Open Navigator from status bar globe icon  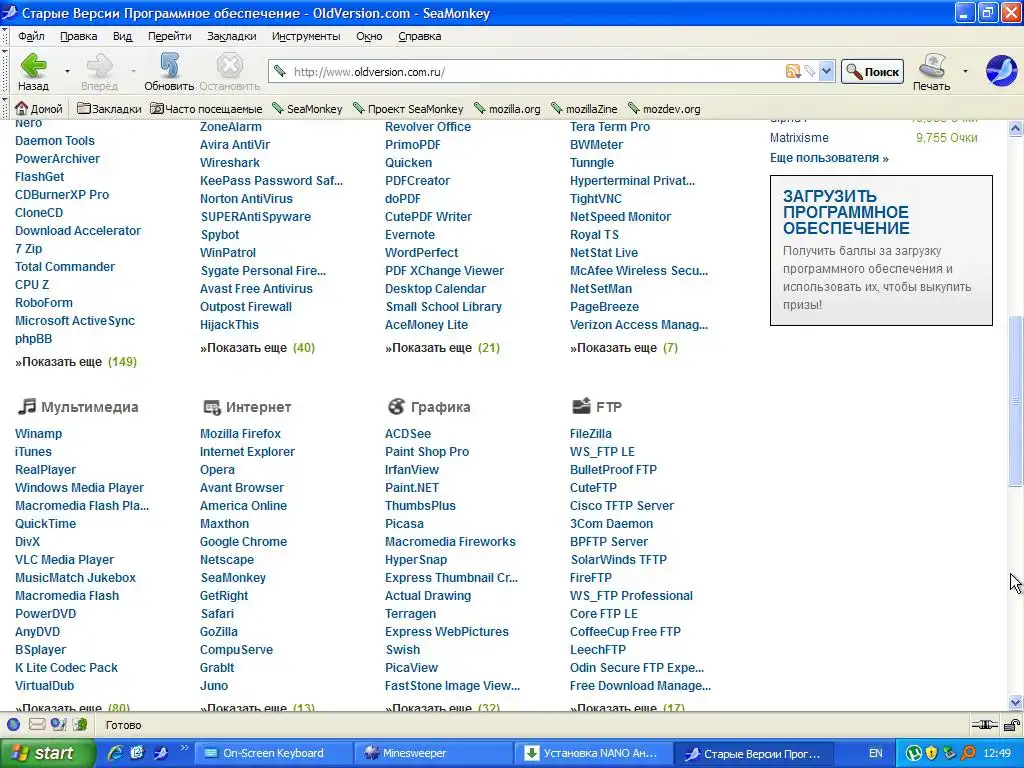tap(14, 724)
